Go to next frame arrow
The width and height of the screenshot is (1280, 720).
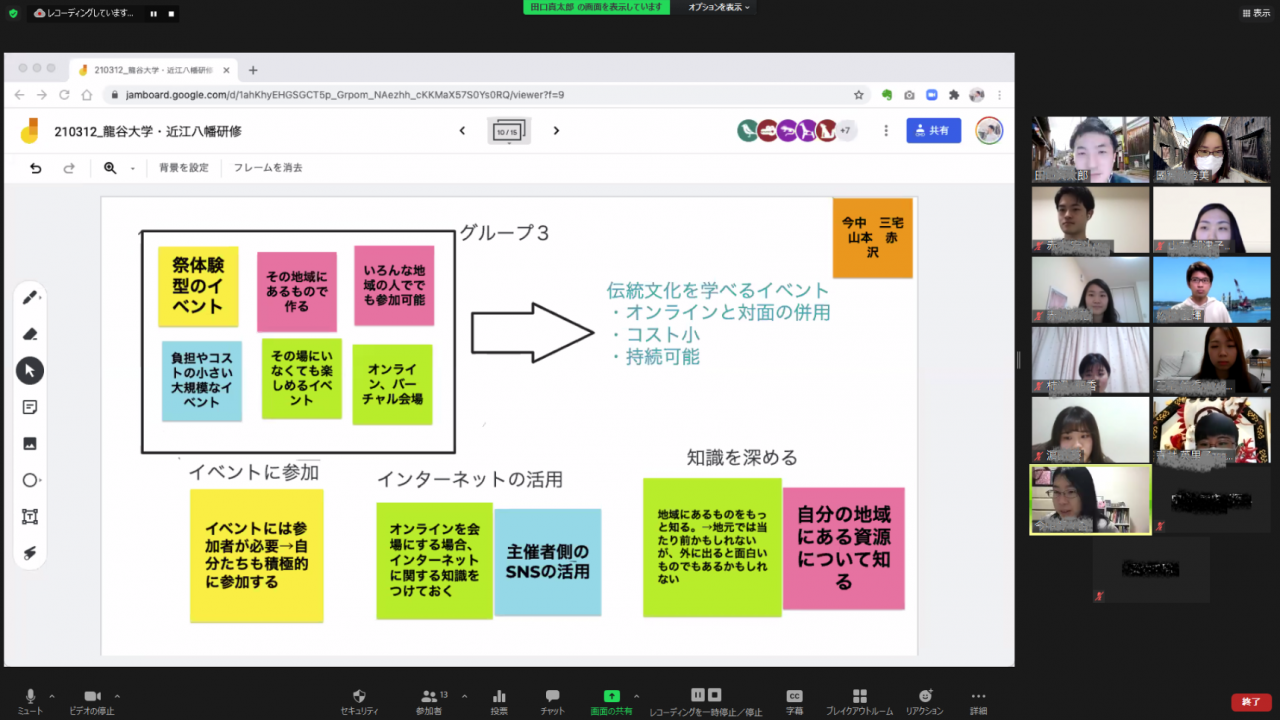click(557, 131)
